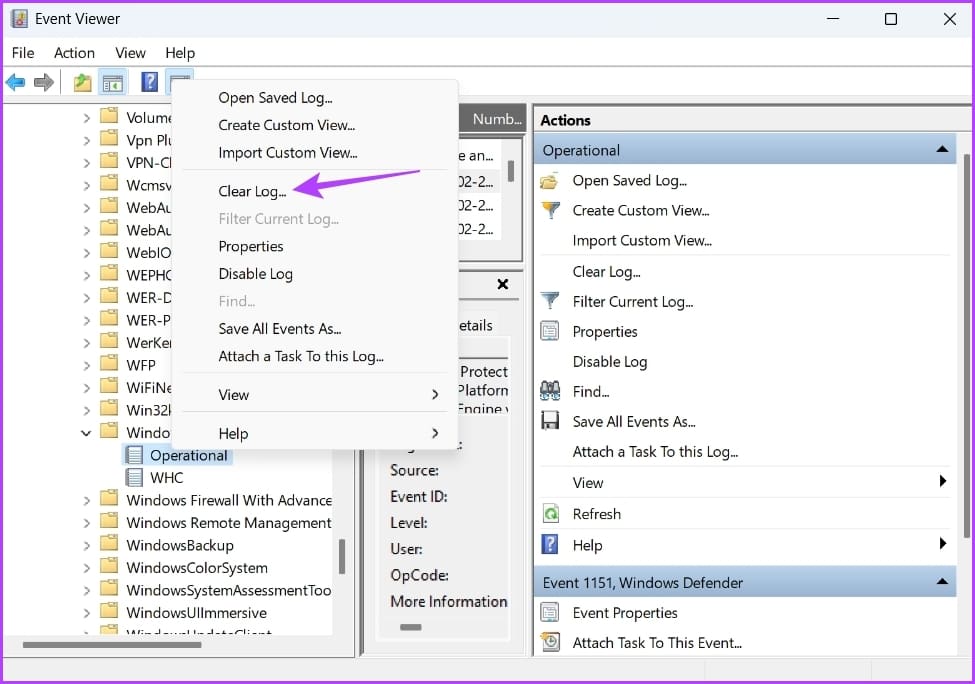Click the WindowsBackup folder icon
Viewport: 975px width, 684px height.
tap(109, 544)
